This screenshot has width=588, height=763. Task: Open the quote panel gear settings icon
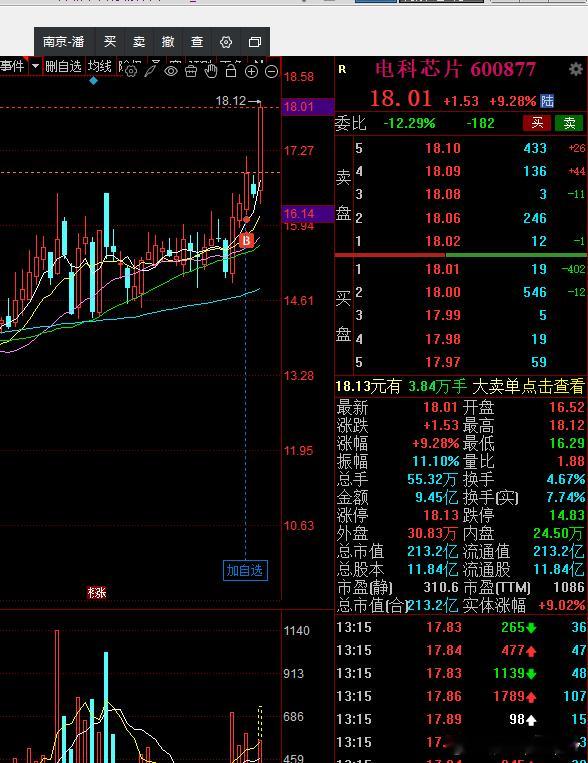[x=576, y=69]
